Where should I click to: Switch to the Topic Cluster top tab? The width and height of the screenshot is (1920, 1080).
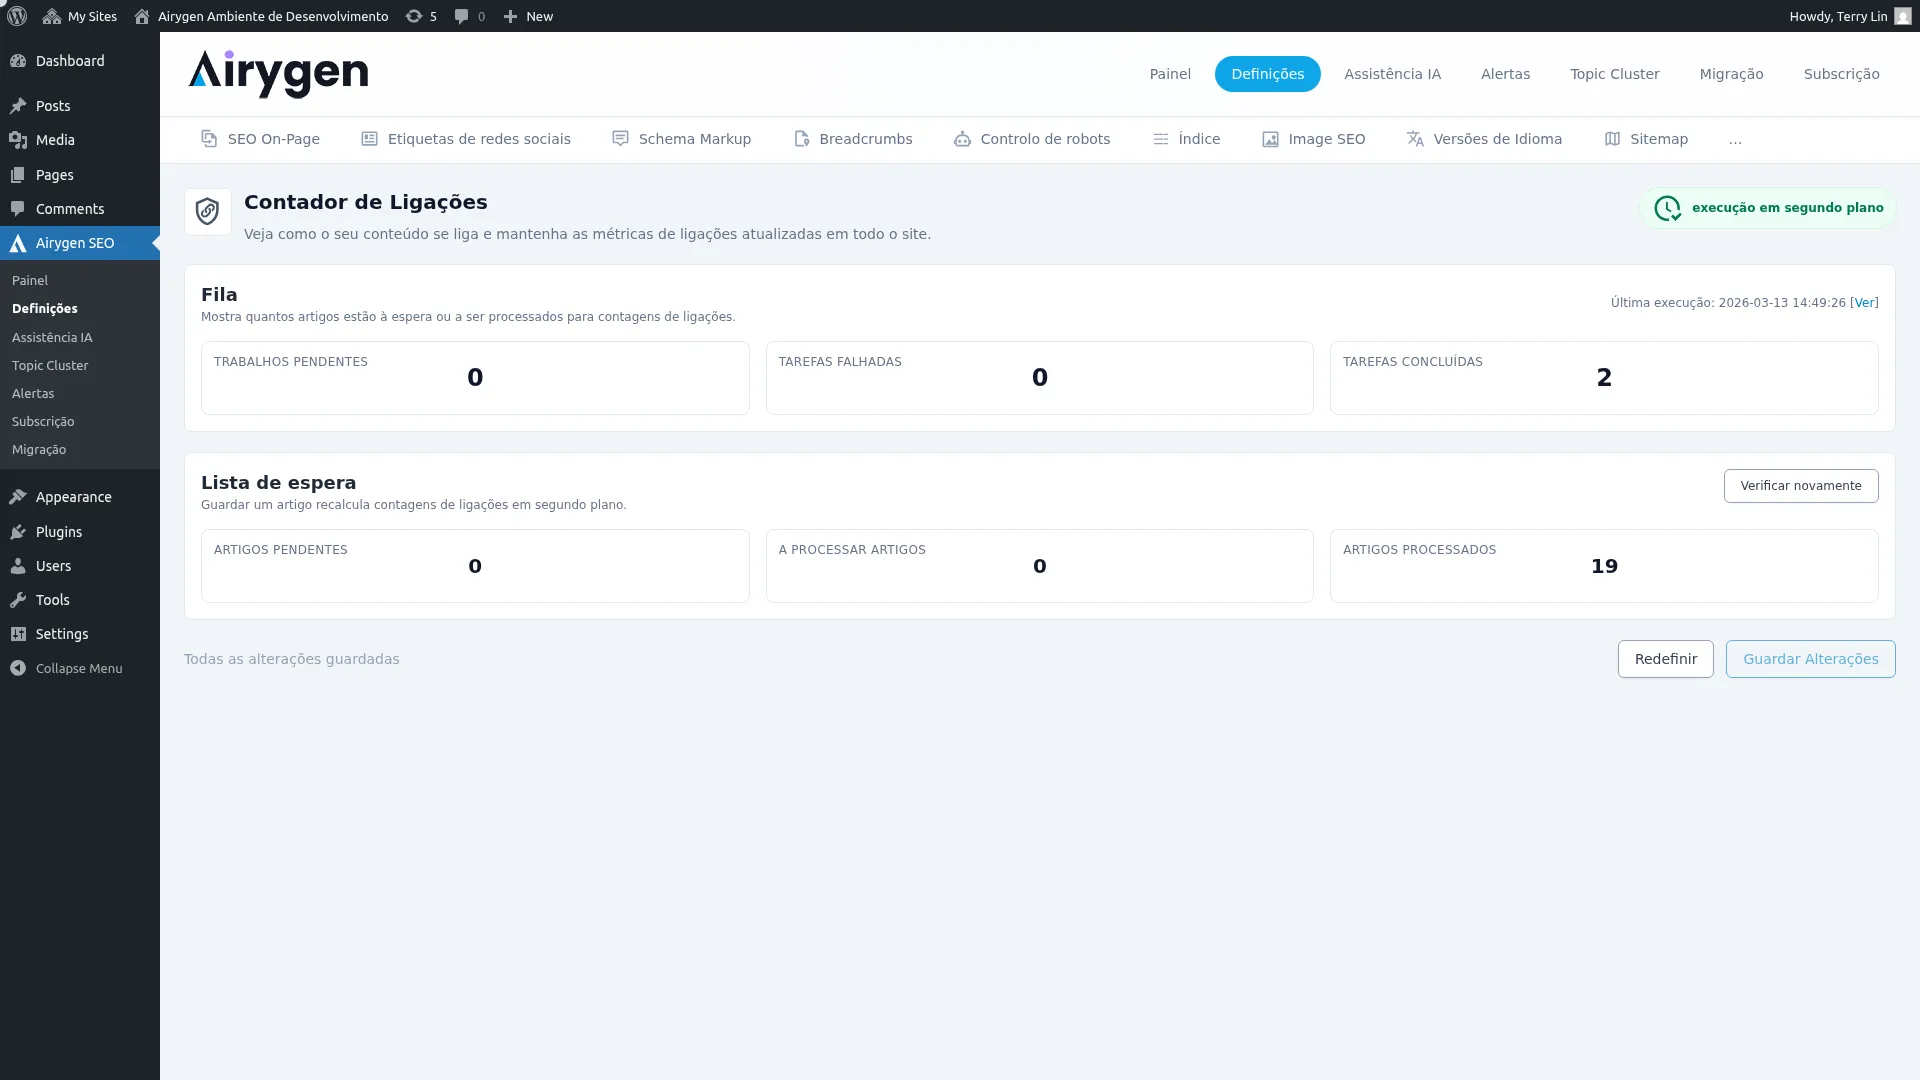(x=1614, y=74)
